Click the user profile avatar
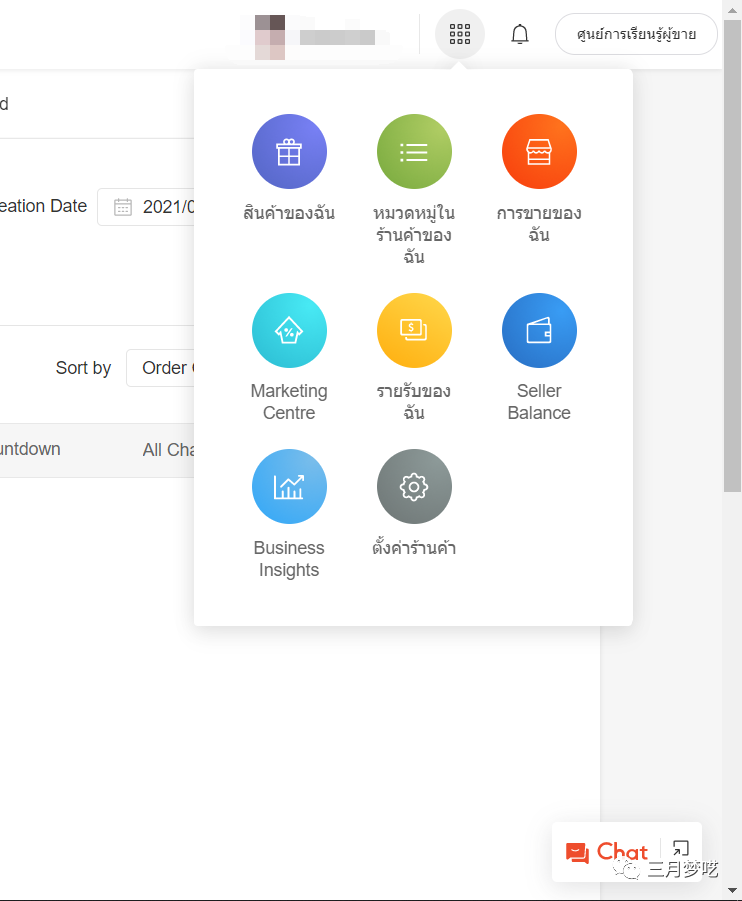Viewport: 742px width, 901px height. [270, 37]
